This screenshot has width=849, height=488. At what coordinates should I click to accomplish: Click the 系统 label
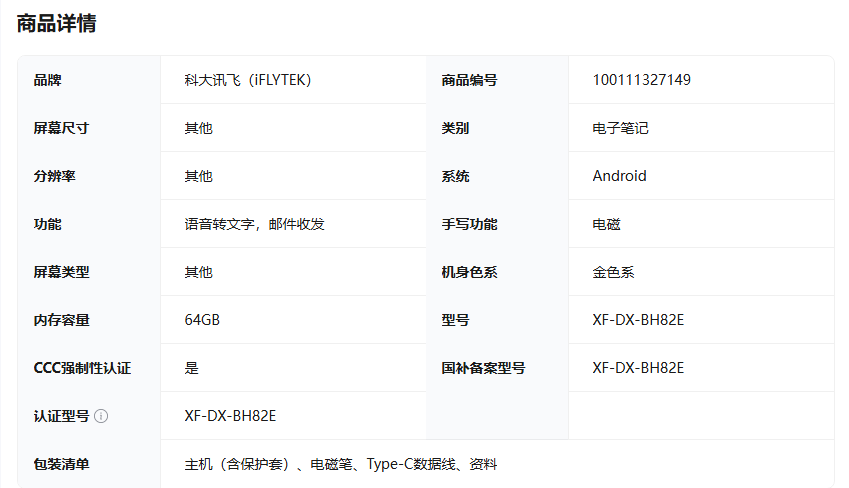[x=455, y=176]
